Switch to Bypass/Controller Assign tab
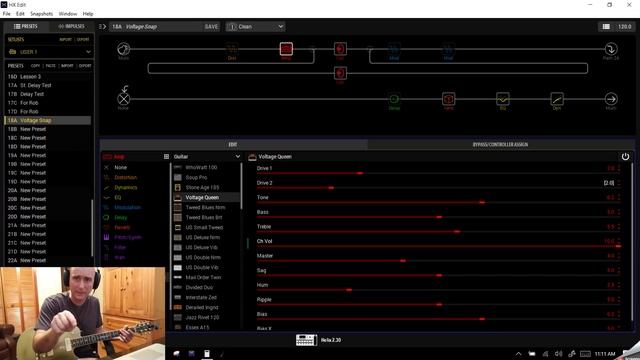This screenshot has height=360, width=640. [x=500, y=144]
